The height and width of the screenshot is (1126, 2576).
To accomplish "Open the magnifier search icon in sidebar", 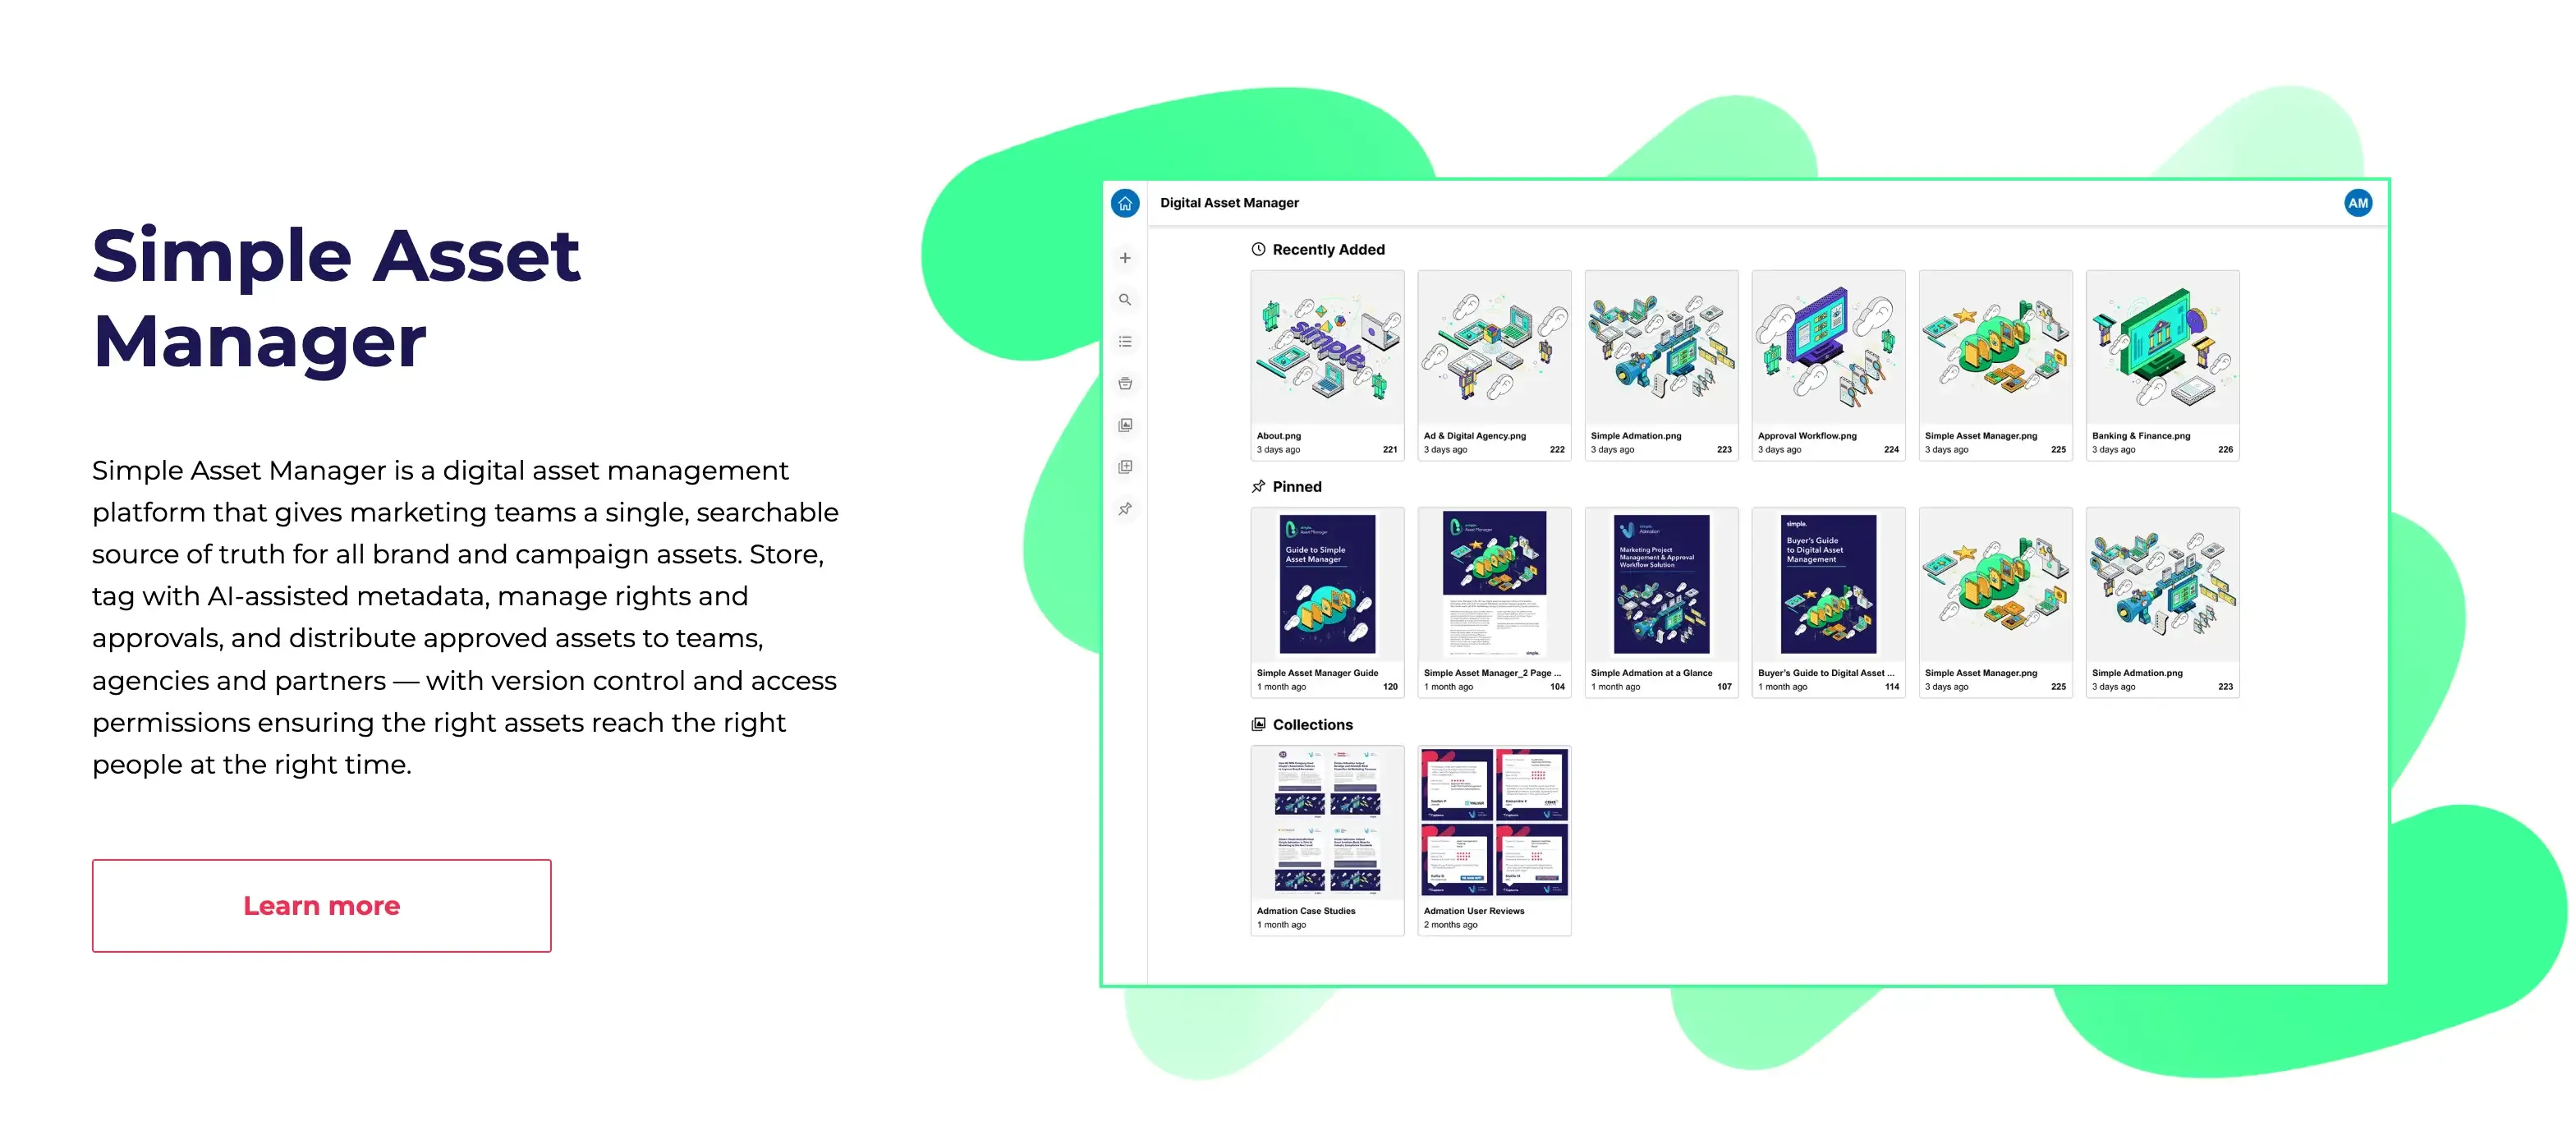I will 1125,300.
